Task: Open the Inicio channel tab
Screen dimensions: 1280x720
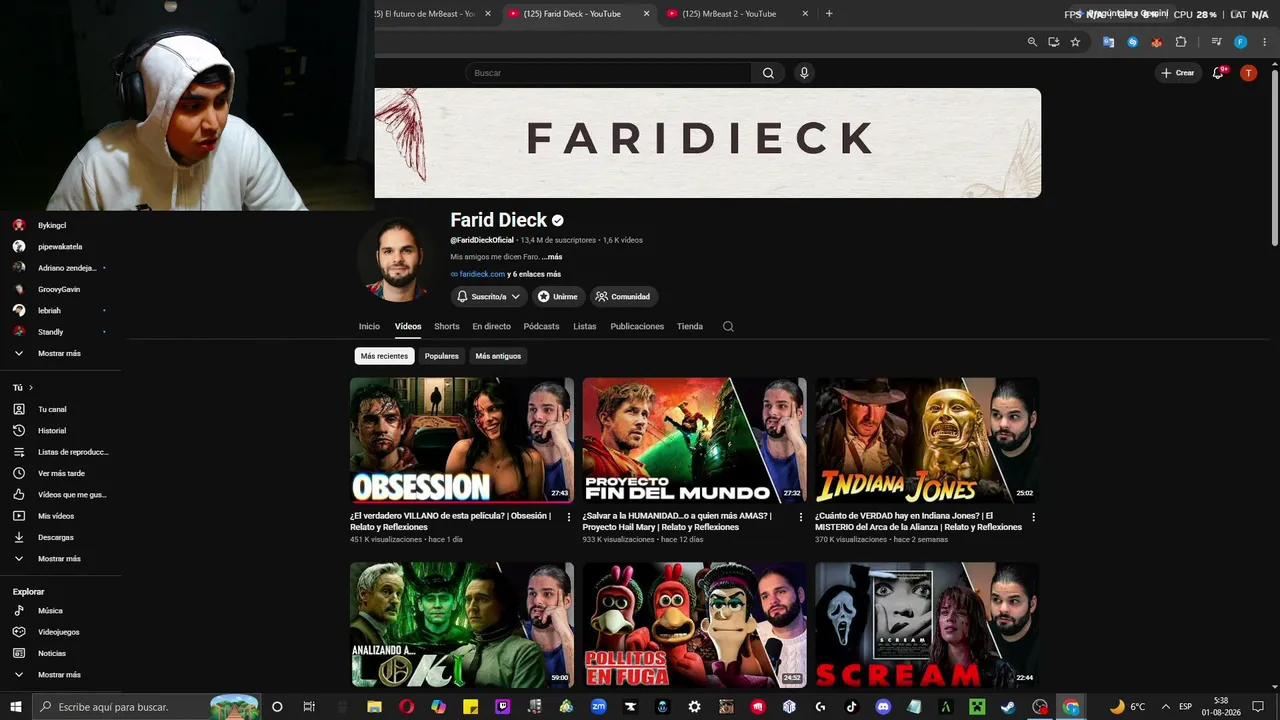Action: pyautogui.click(x=369, y=327)
